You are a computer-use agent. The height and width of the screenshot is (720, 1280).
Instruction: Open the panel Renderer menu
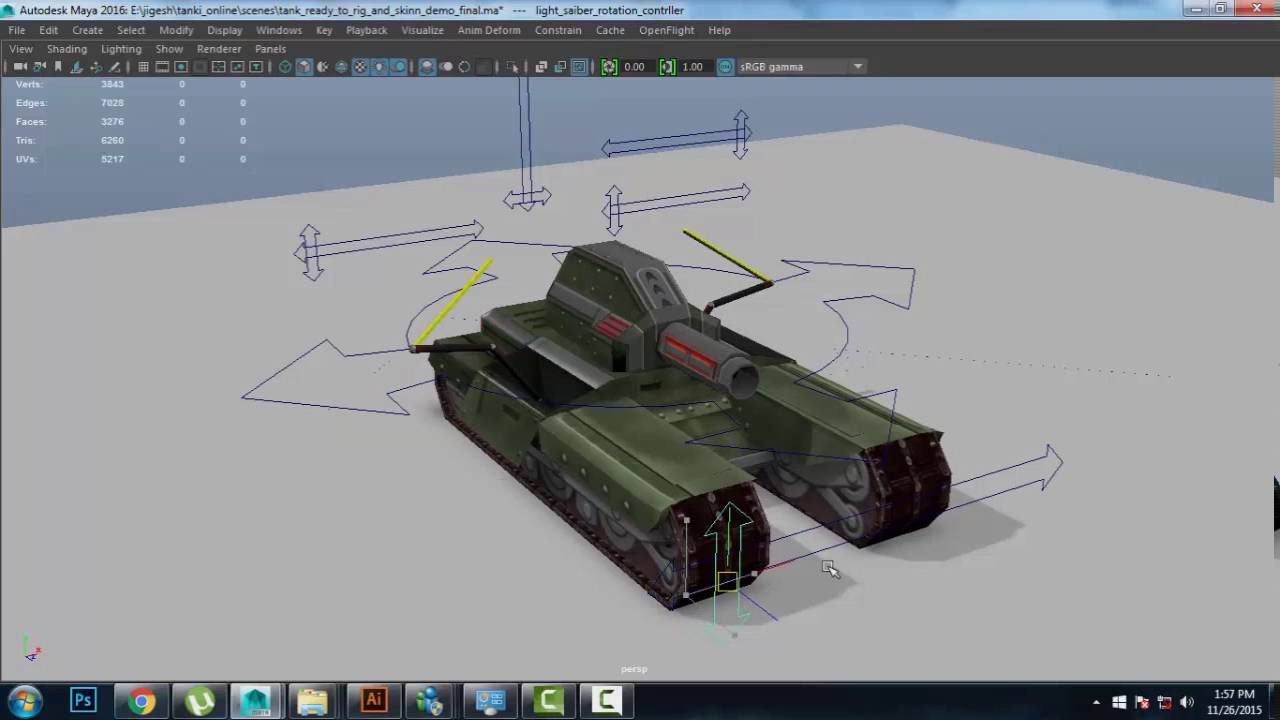point(219,49)
